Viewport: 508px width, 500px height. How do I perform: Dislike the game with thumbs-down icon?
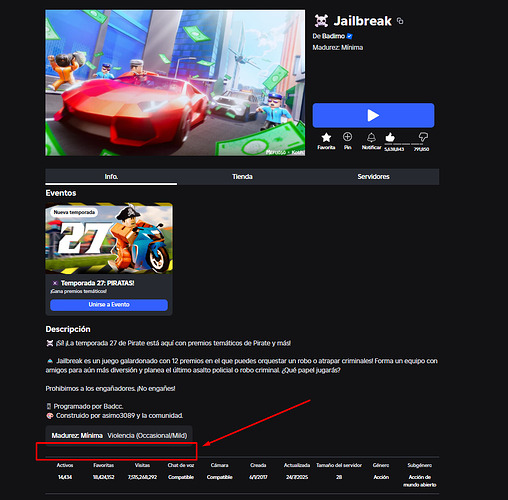pos(423,137)
